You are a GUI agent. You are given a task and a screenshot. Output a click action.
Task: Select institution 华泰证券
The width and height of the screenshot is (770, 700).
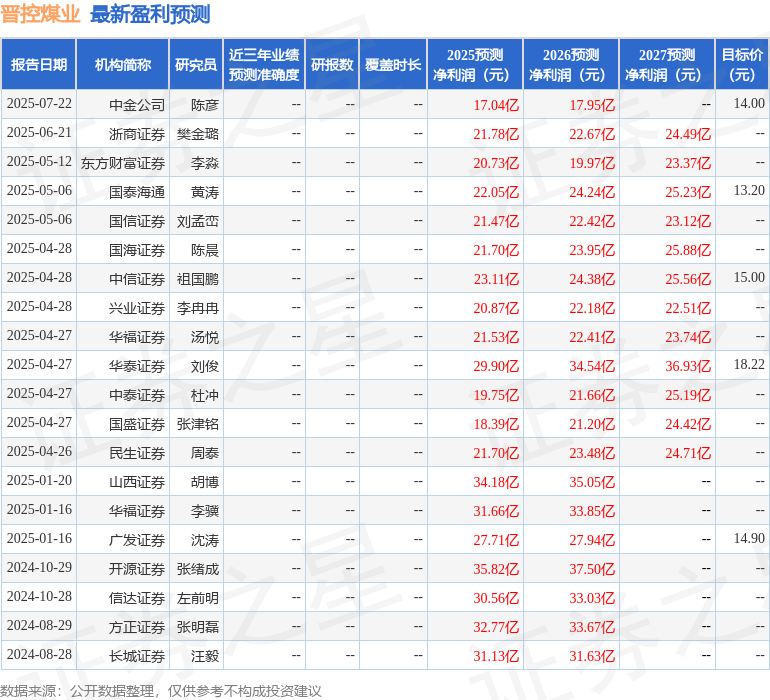[x=137, y=365]
